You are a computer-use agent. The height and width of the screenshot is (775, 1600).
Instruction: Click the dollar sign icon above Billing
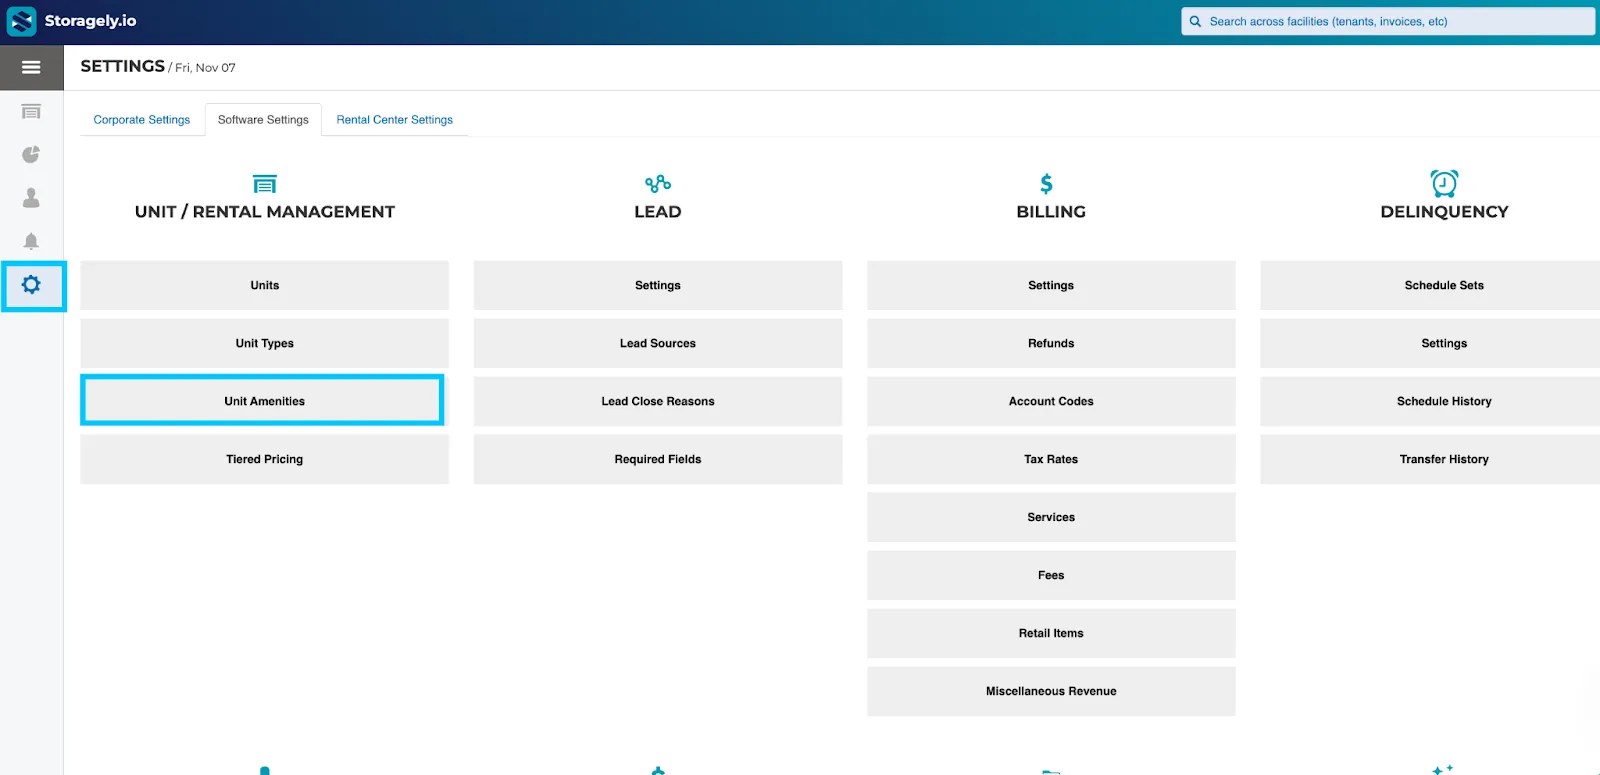point(1046,184)
